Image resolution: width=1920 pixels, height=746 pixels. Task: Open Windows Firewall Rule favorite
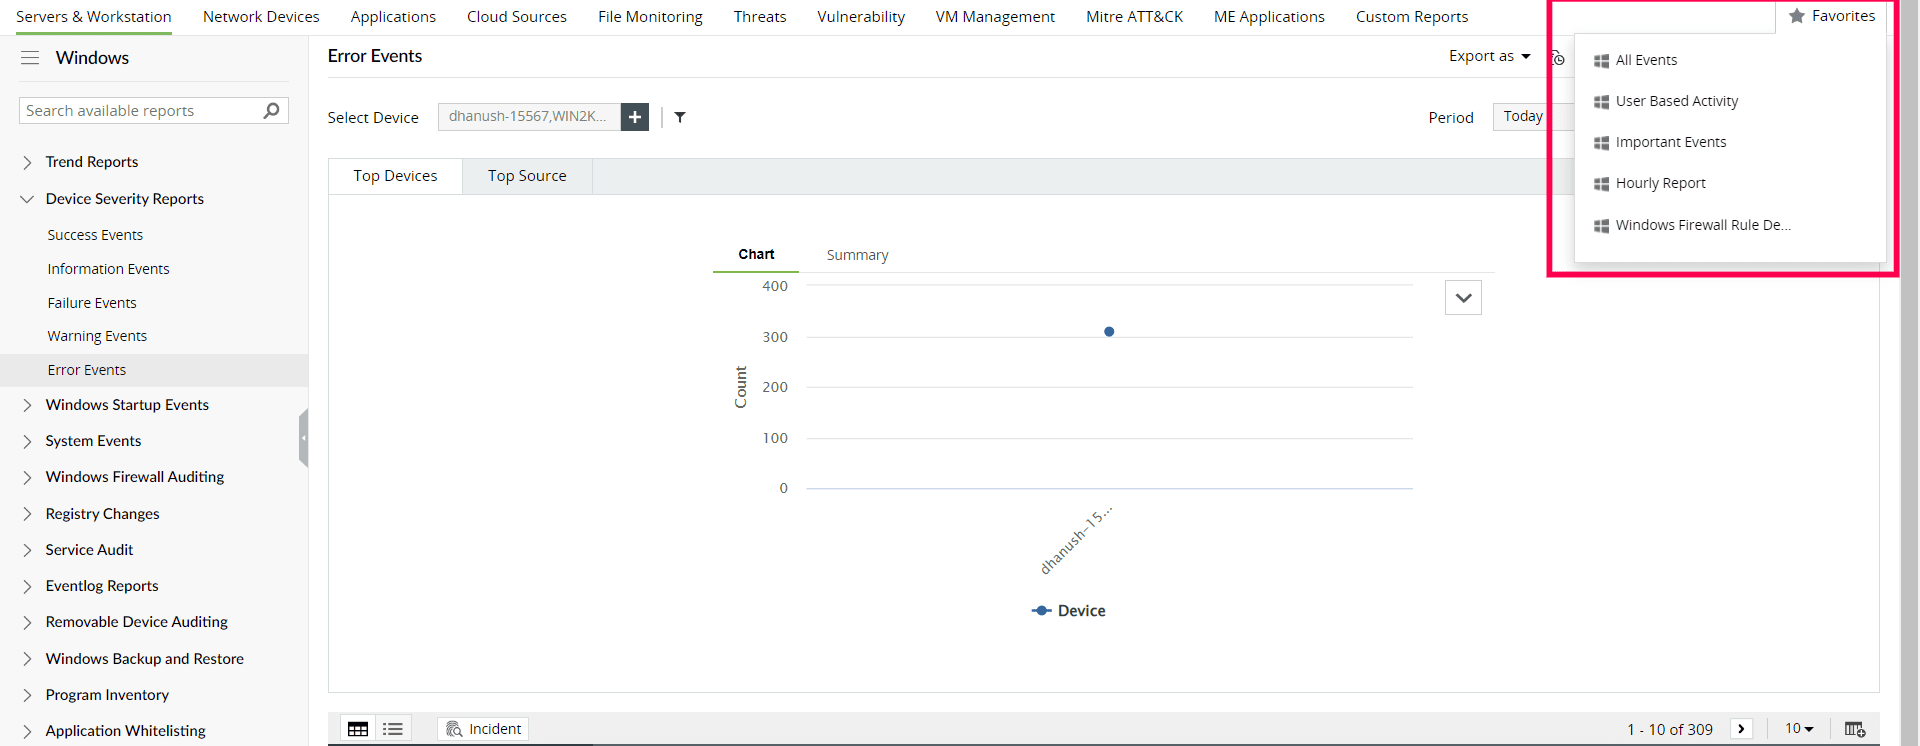1702,225
